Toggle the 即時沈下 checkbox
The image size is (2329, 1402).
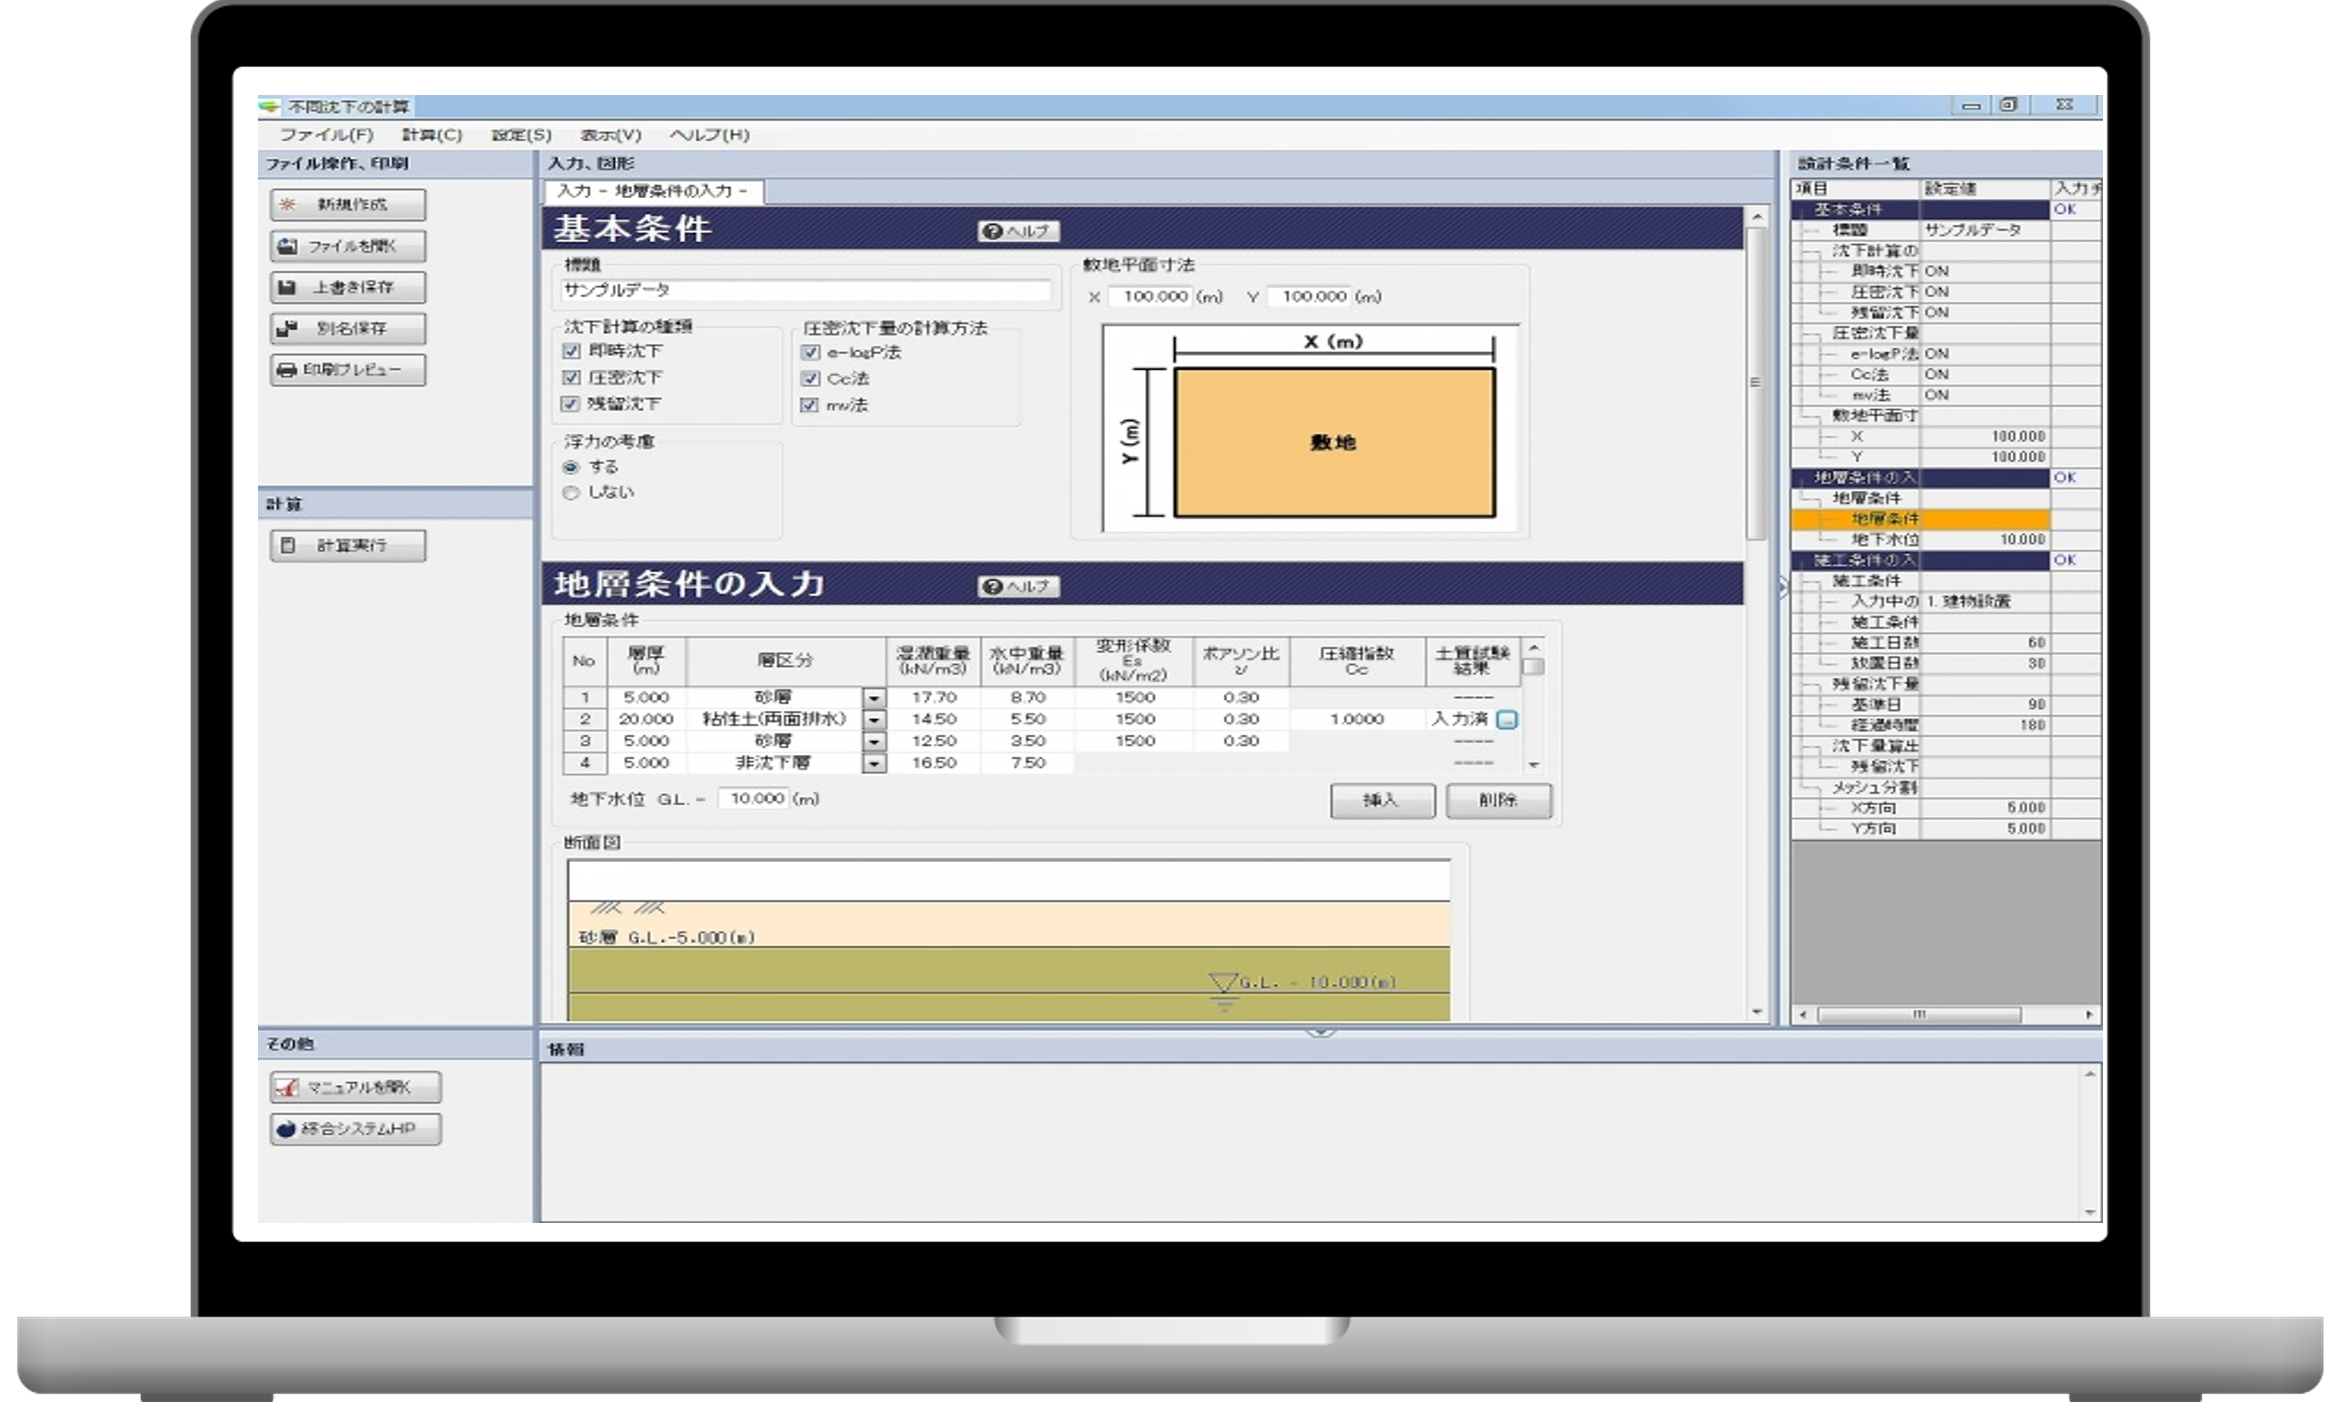571,351
